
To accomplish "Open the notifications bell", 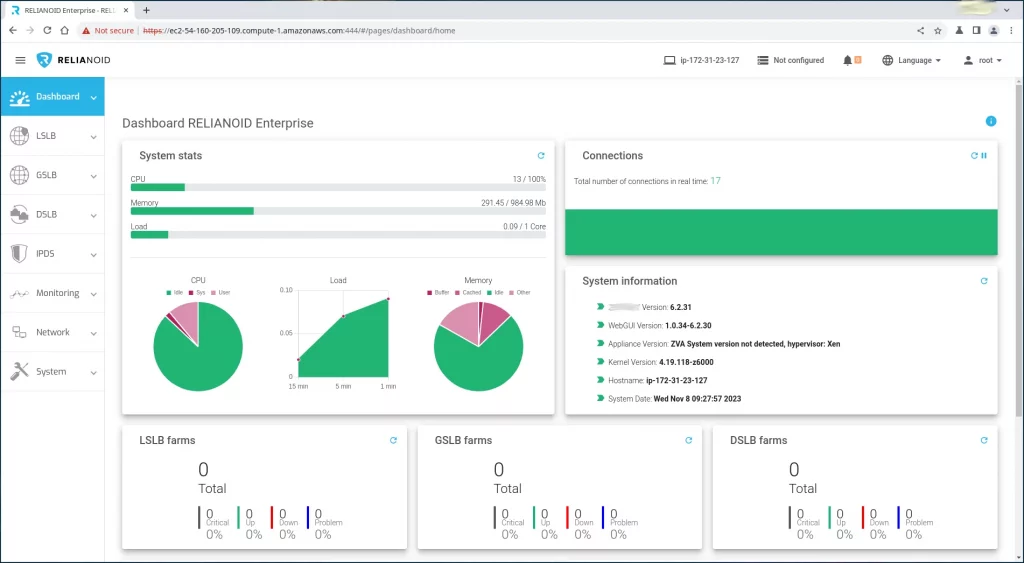I will [848, 60].
